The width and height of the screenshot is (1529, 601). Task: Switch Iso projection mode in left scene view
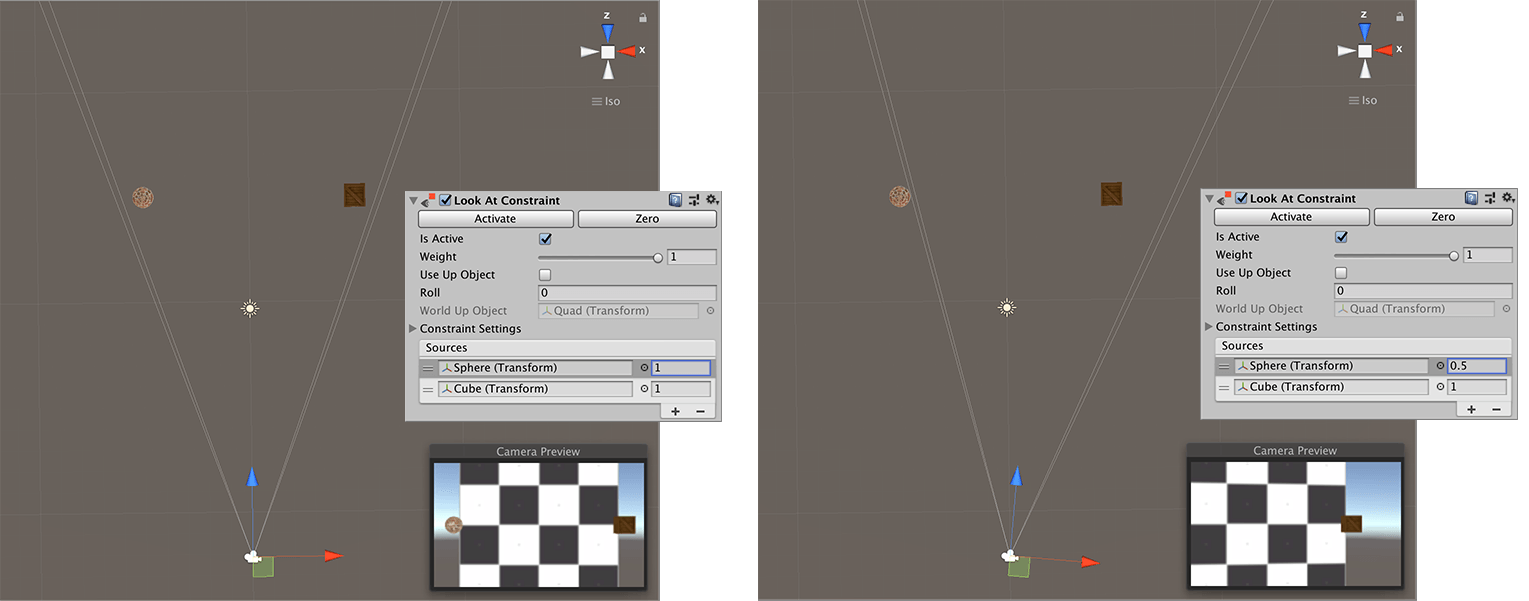[x=606, y=101]
